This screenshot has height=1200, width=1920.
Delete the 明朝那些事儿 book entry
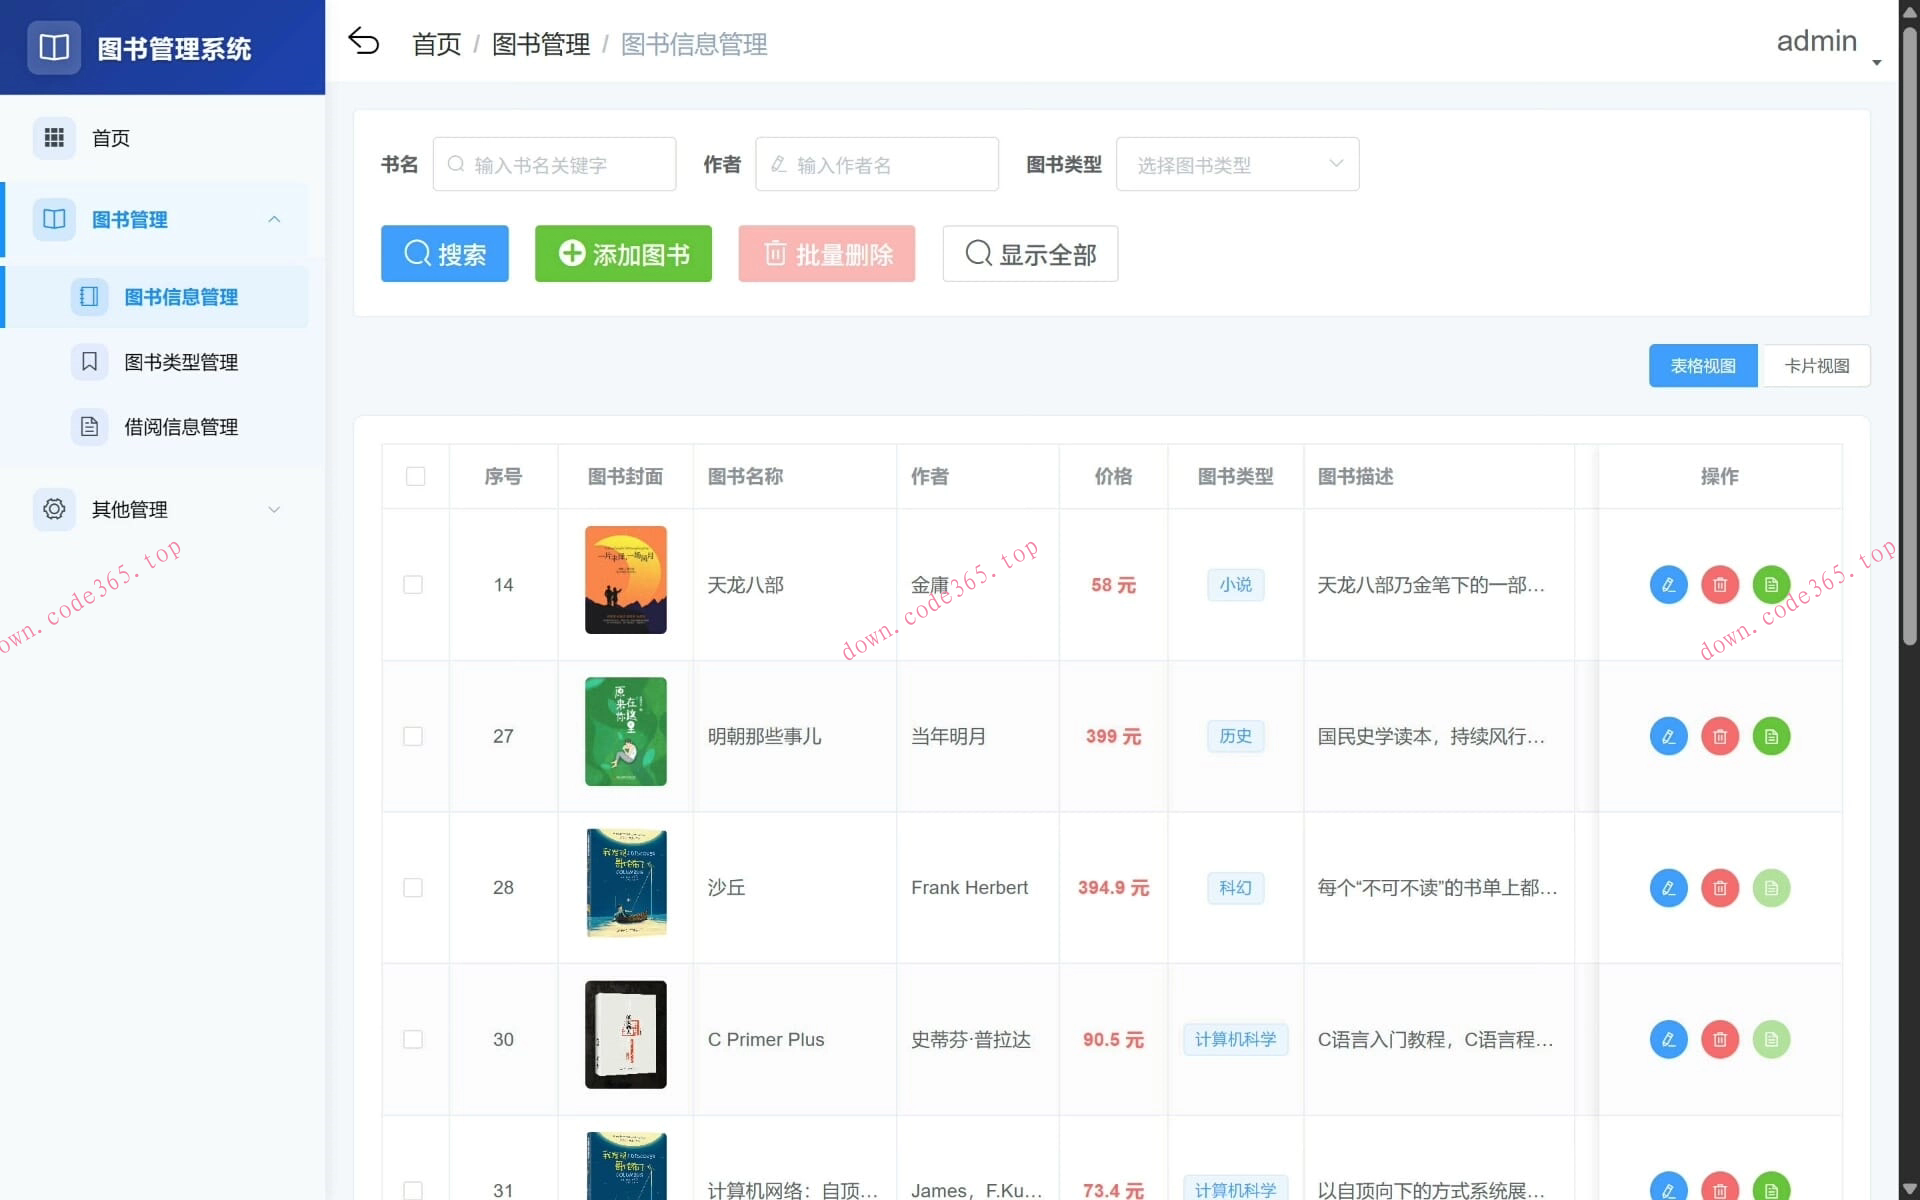point(1720,736)
